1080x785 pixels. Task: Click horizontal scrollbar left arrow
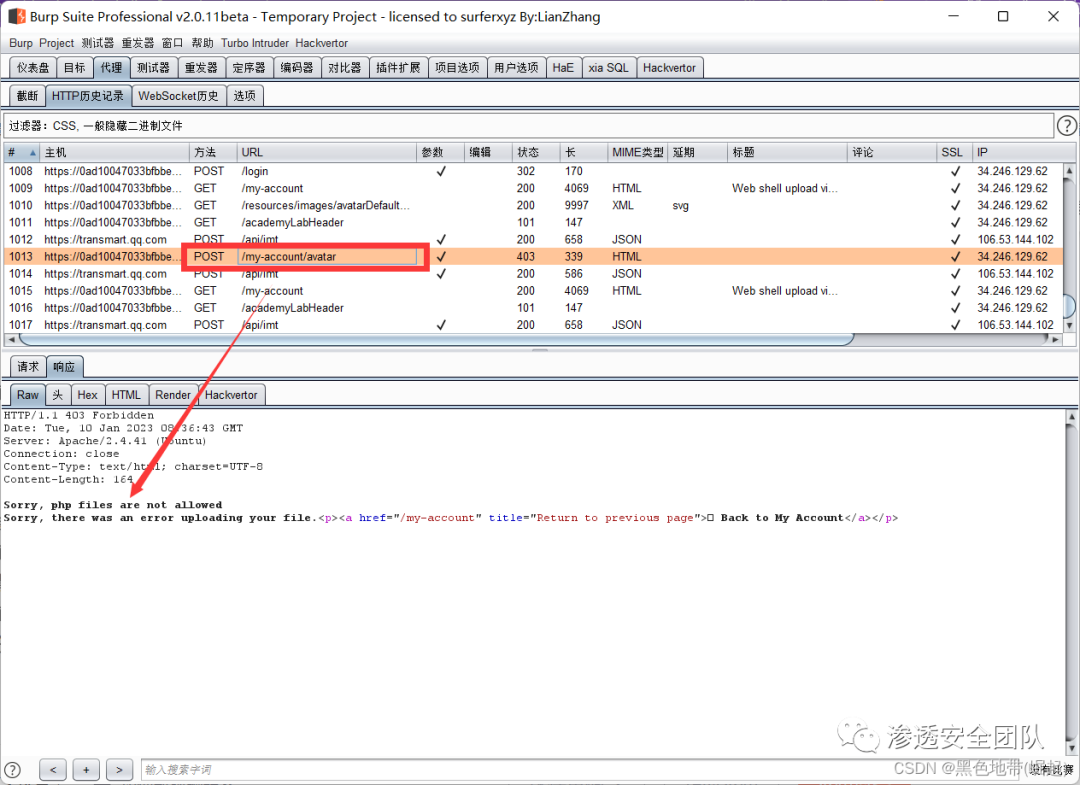tap(10, 339)
